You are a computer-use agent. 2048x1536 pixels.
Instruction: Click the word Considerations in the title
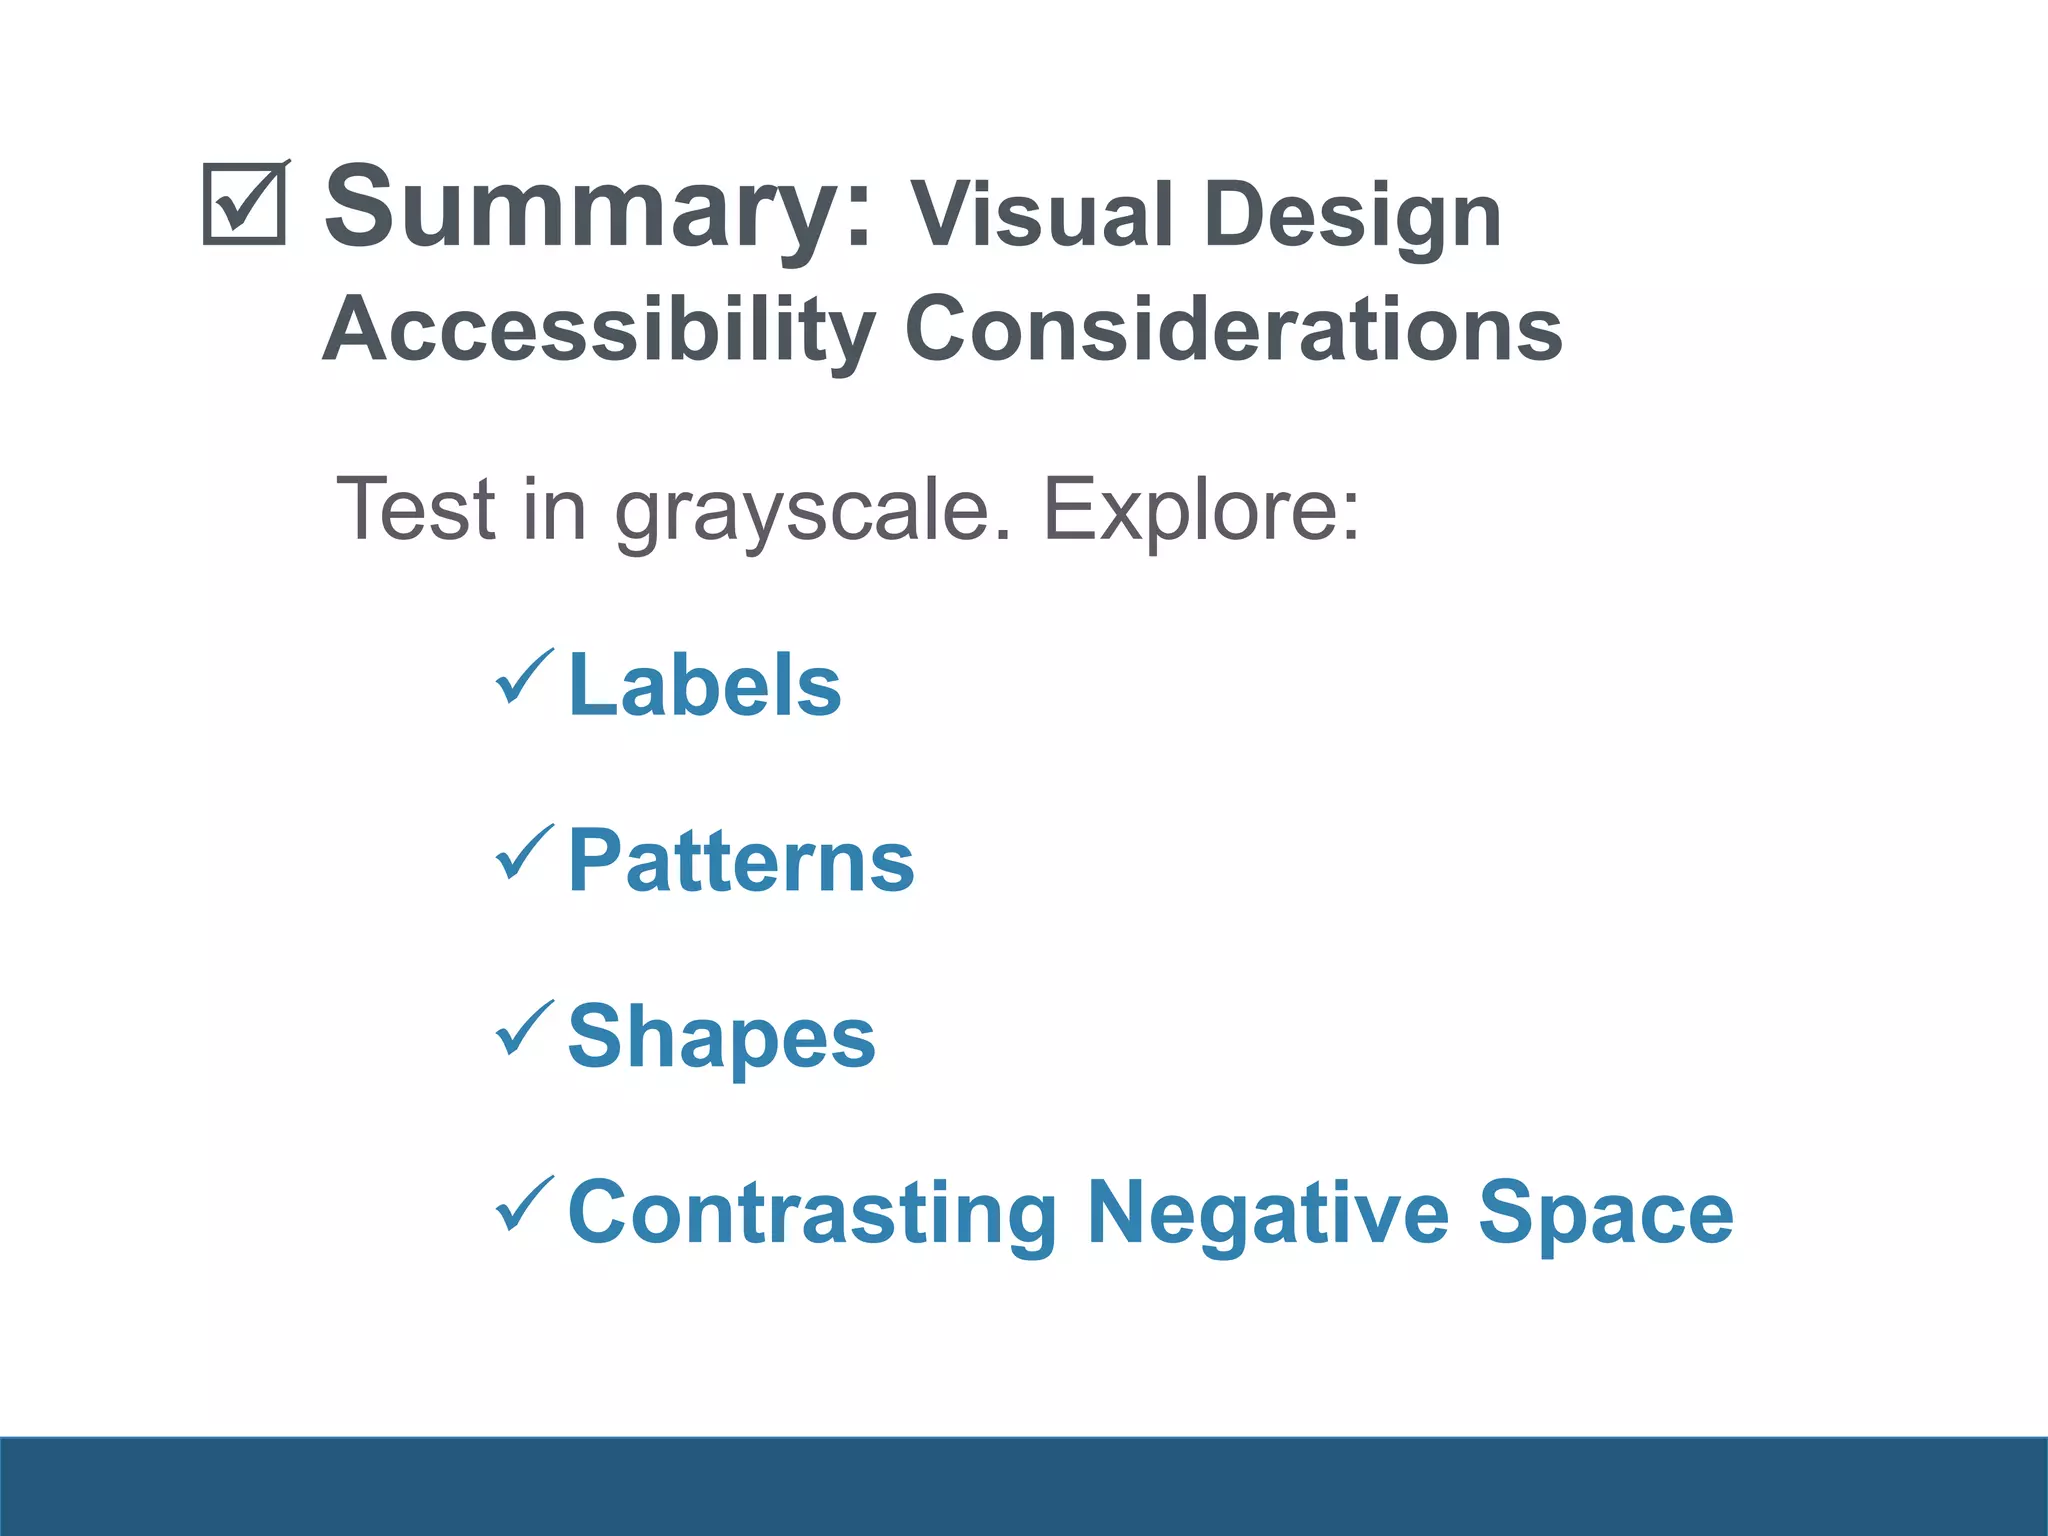click(x=1233, y=329)
